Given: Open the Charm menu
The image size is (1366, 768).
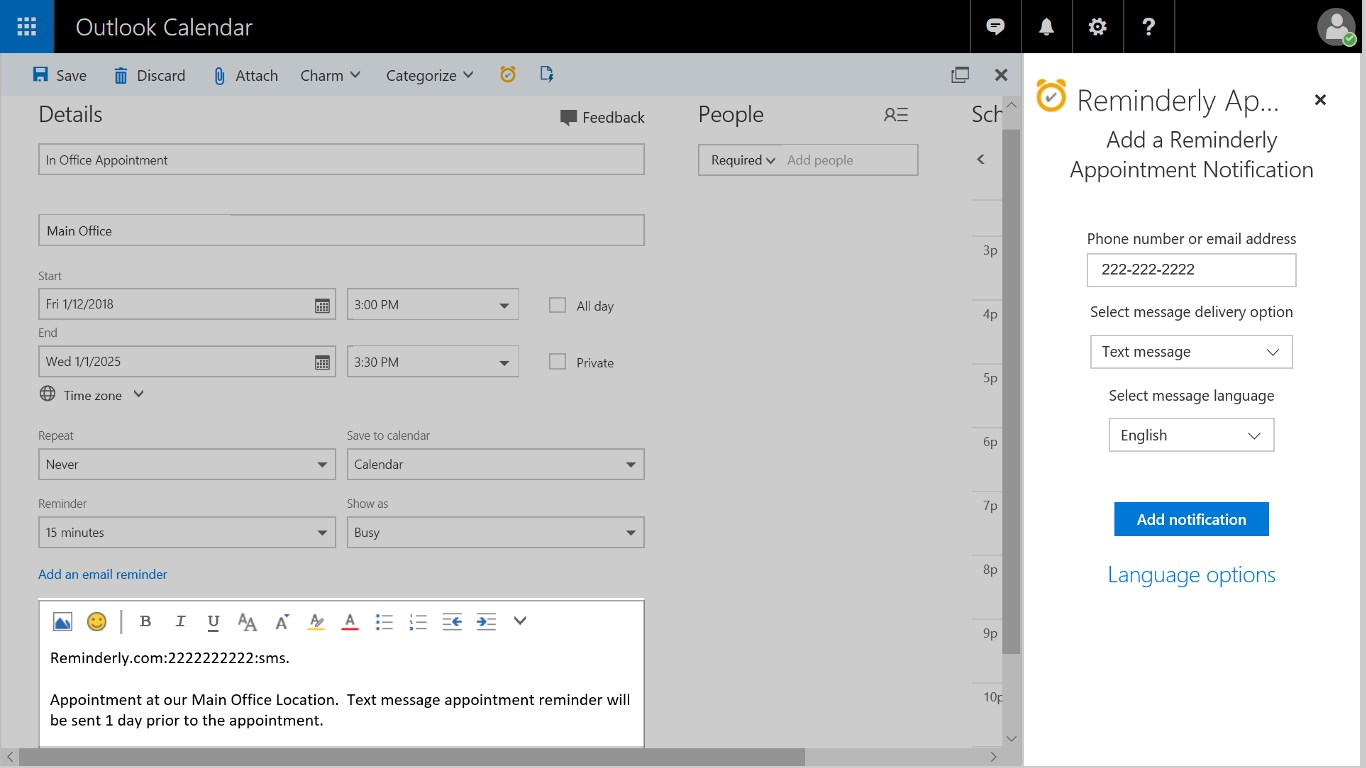Looking at the screenshot, I should (x=331, y=75).
